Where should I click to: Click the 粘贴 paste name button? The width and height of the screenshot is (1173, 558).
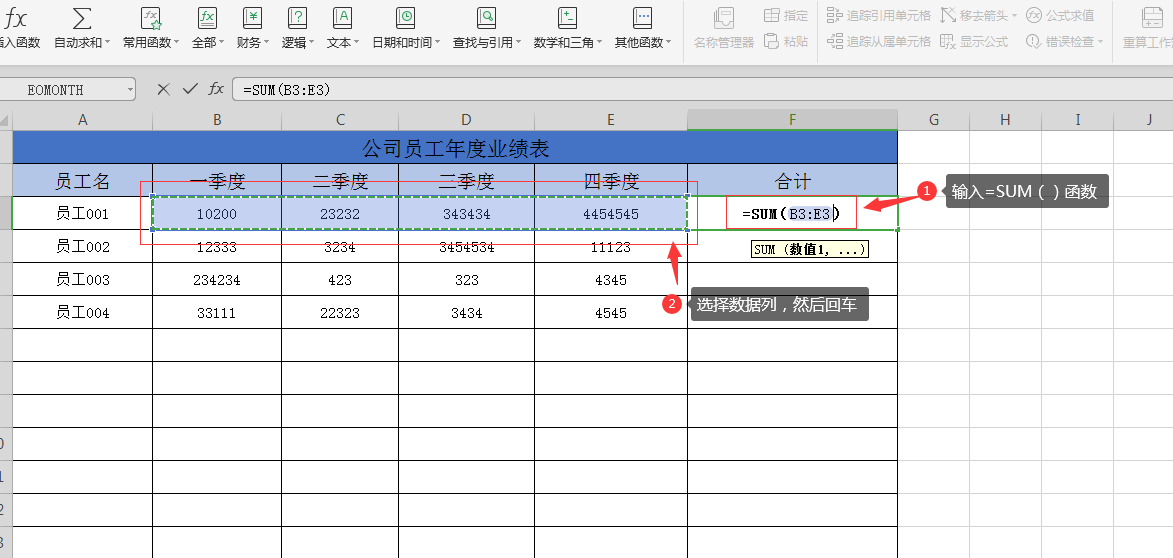pyautogui.click(x=785, y=42)
